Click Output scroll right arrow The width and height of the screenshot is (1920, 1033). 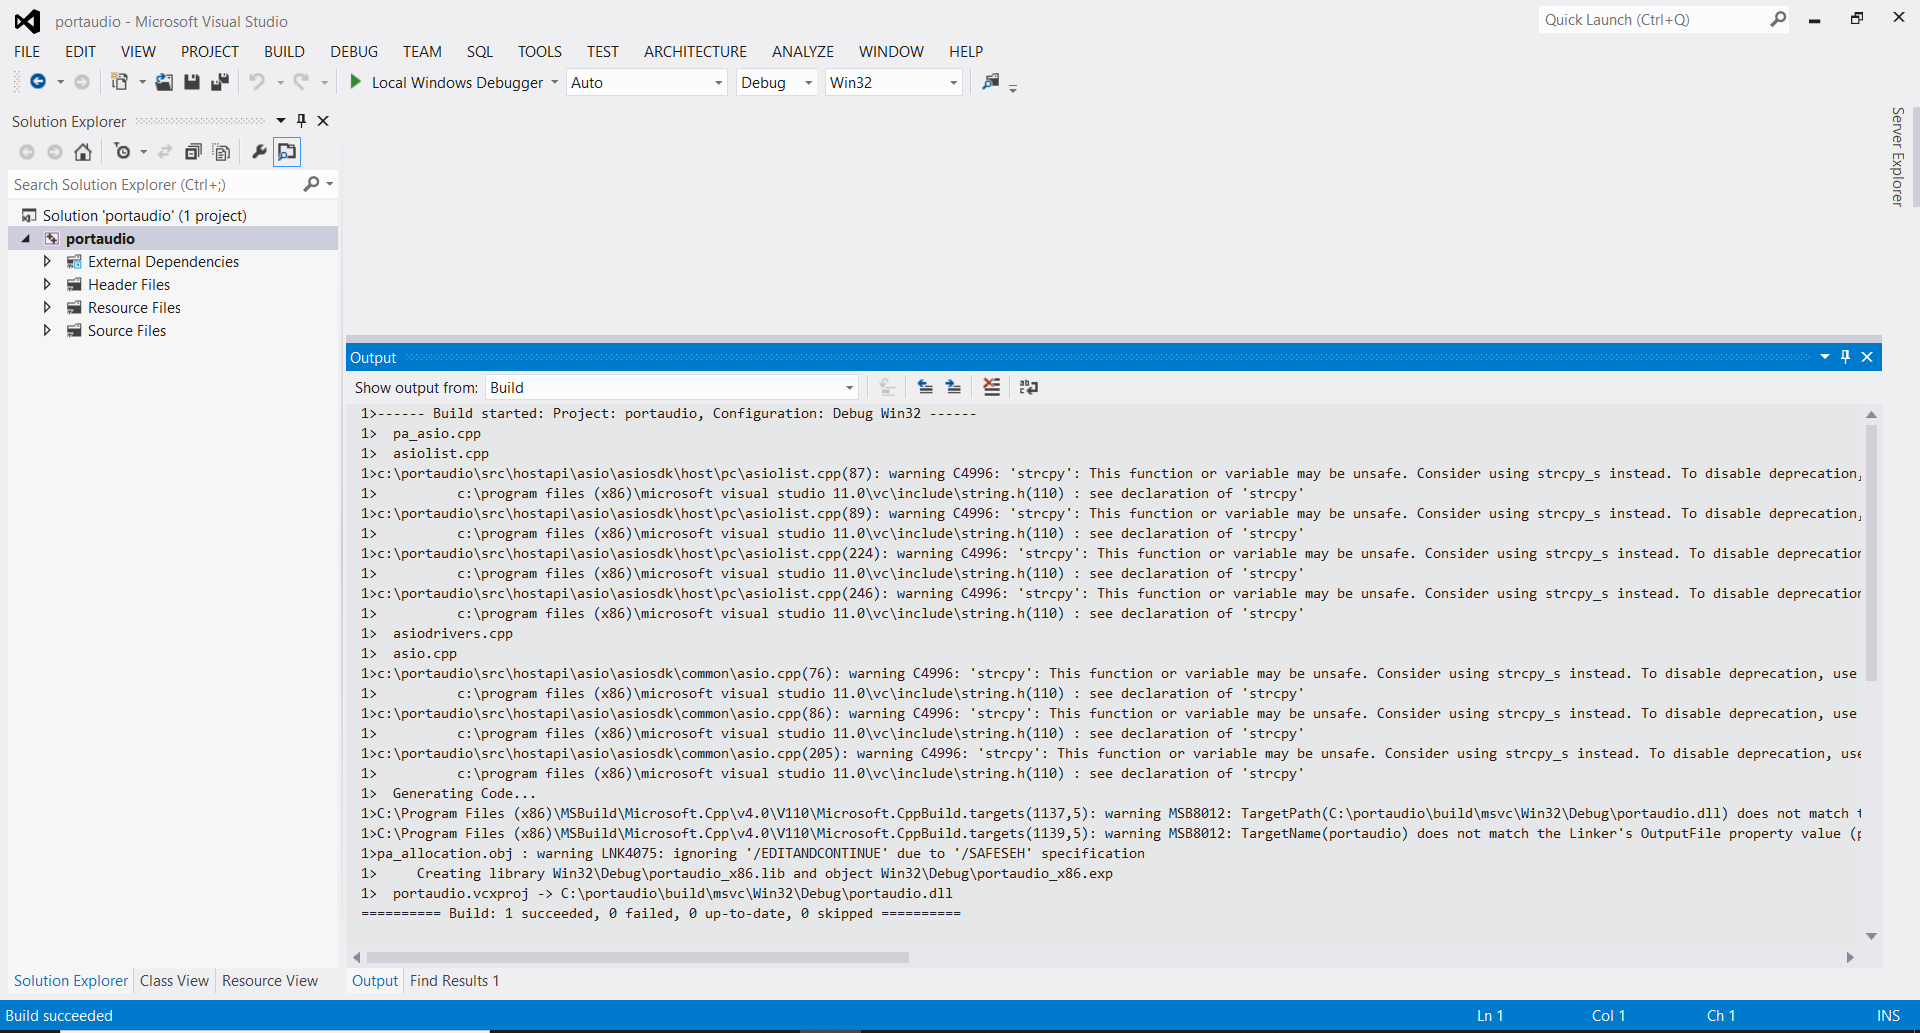click(x=1850, y=957)
